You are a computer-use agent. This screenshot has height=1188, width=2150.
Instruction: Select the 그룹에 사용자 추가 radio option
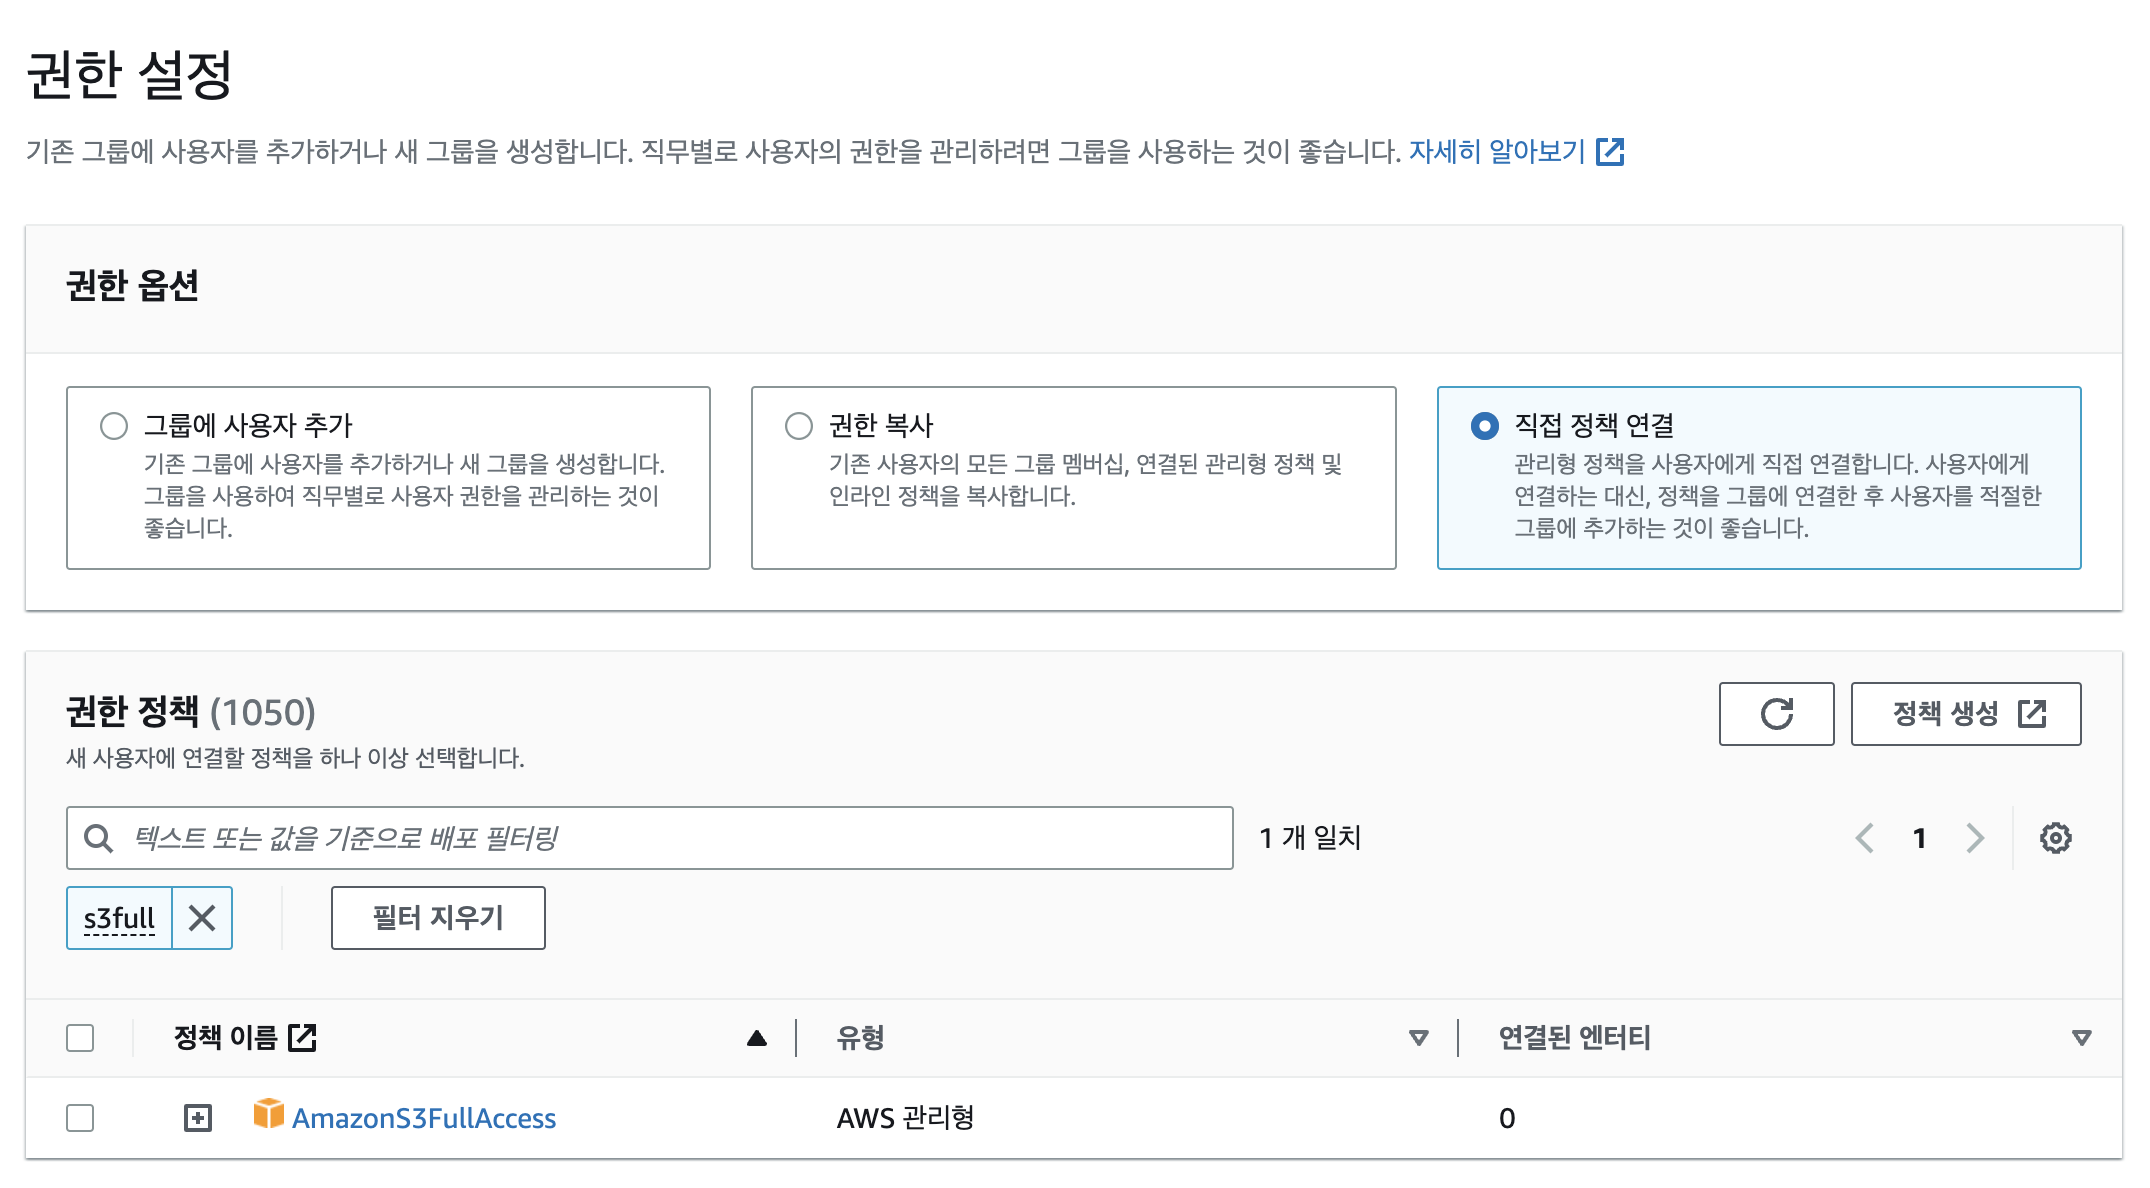click(x=114, y=426)
